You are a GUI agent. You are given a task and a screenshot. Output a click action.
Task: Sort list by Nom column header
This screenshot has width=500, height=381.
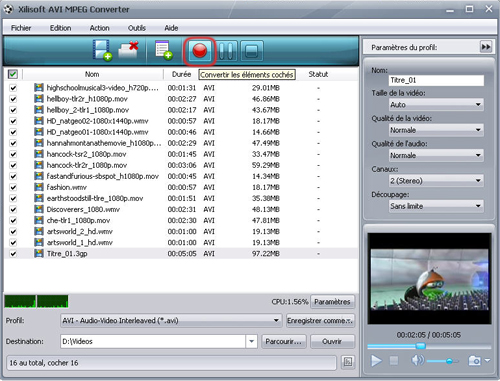92,74
